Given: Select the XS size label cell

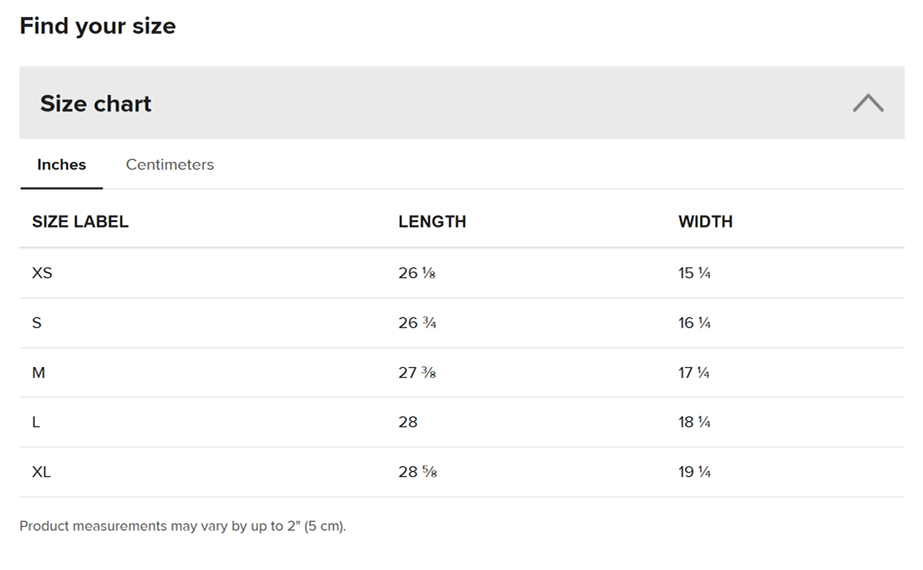Looking at the screenshot, I should 42,273.
